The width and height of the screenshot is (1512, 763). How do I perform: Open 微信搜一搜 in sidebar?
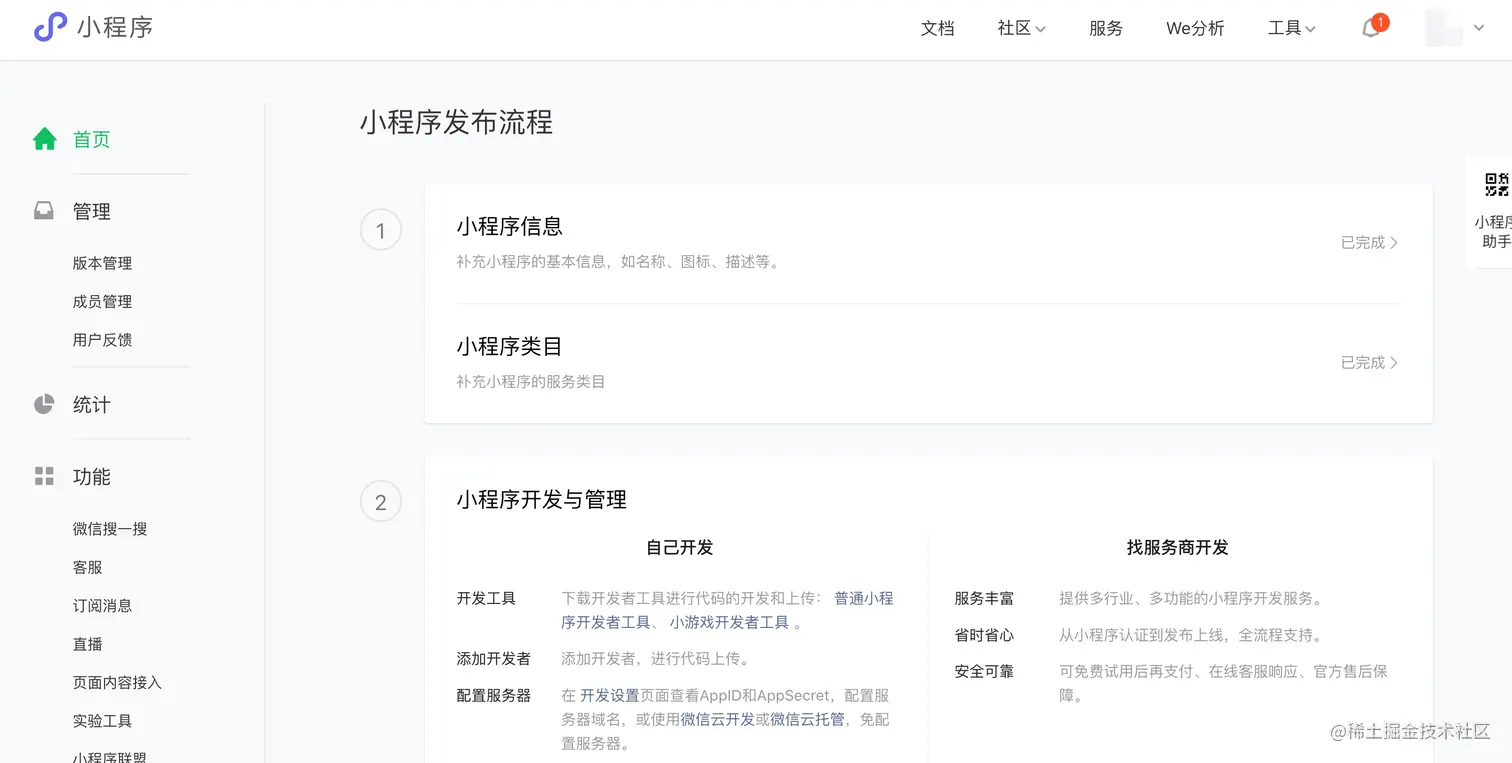pyautogui.click(x=110, y=528)
